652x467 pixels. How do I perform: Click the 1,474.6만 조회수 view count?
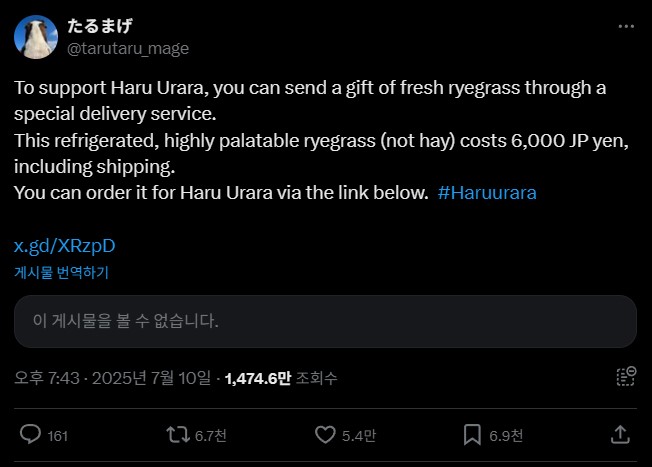click(281, 378)
